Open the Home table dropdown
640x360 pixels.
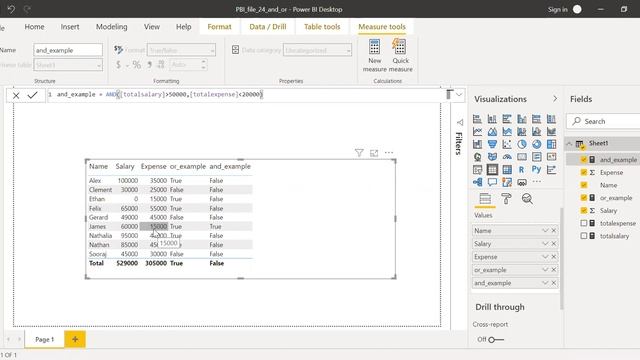tap(68, 65)
